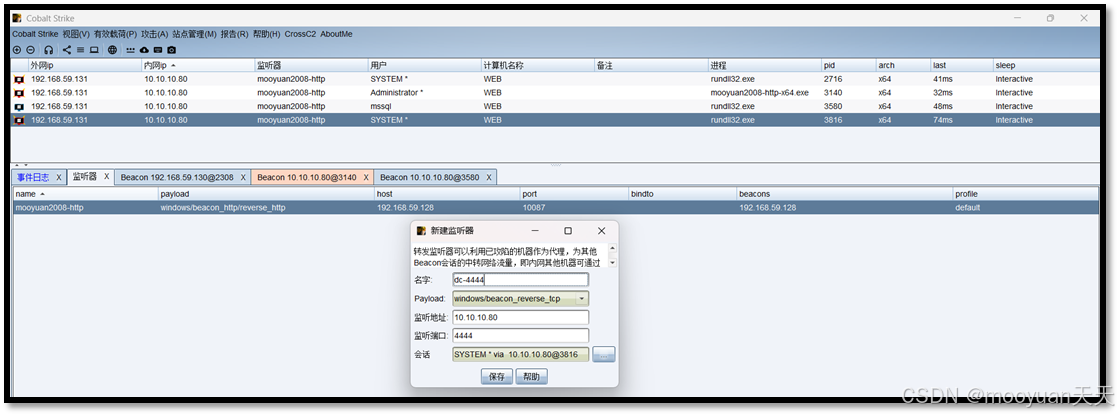The height and width of the screenshot is (416, 1119).
Task: Show session table via list-lines icon
Action: click(x=81, y=50)
